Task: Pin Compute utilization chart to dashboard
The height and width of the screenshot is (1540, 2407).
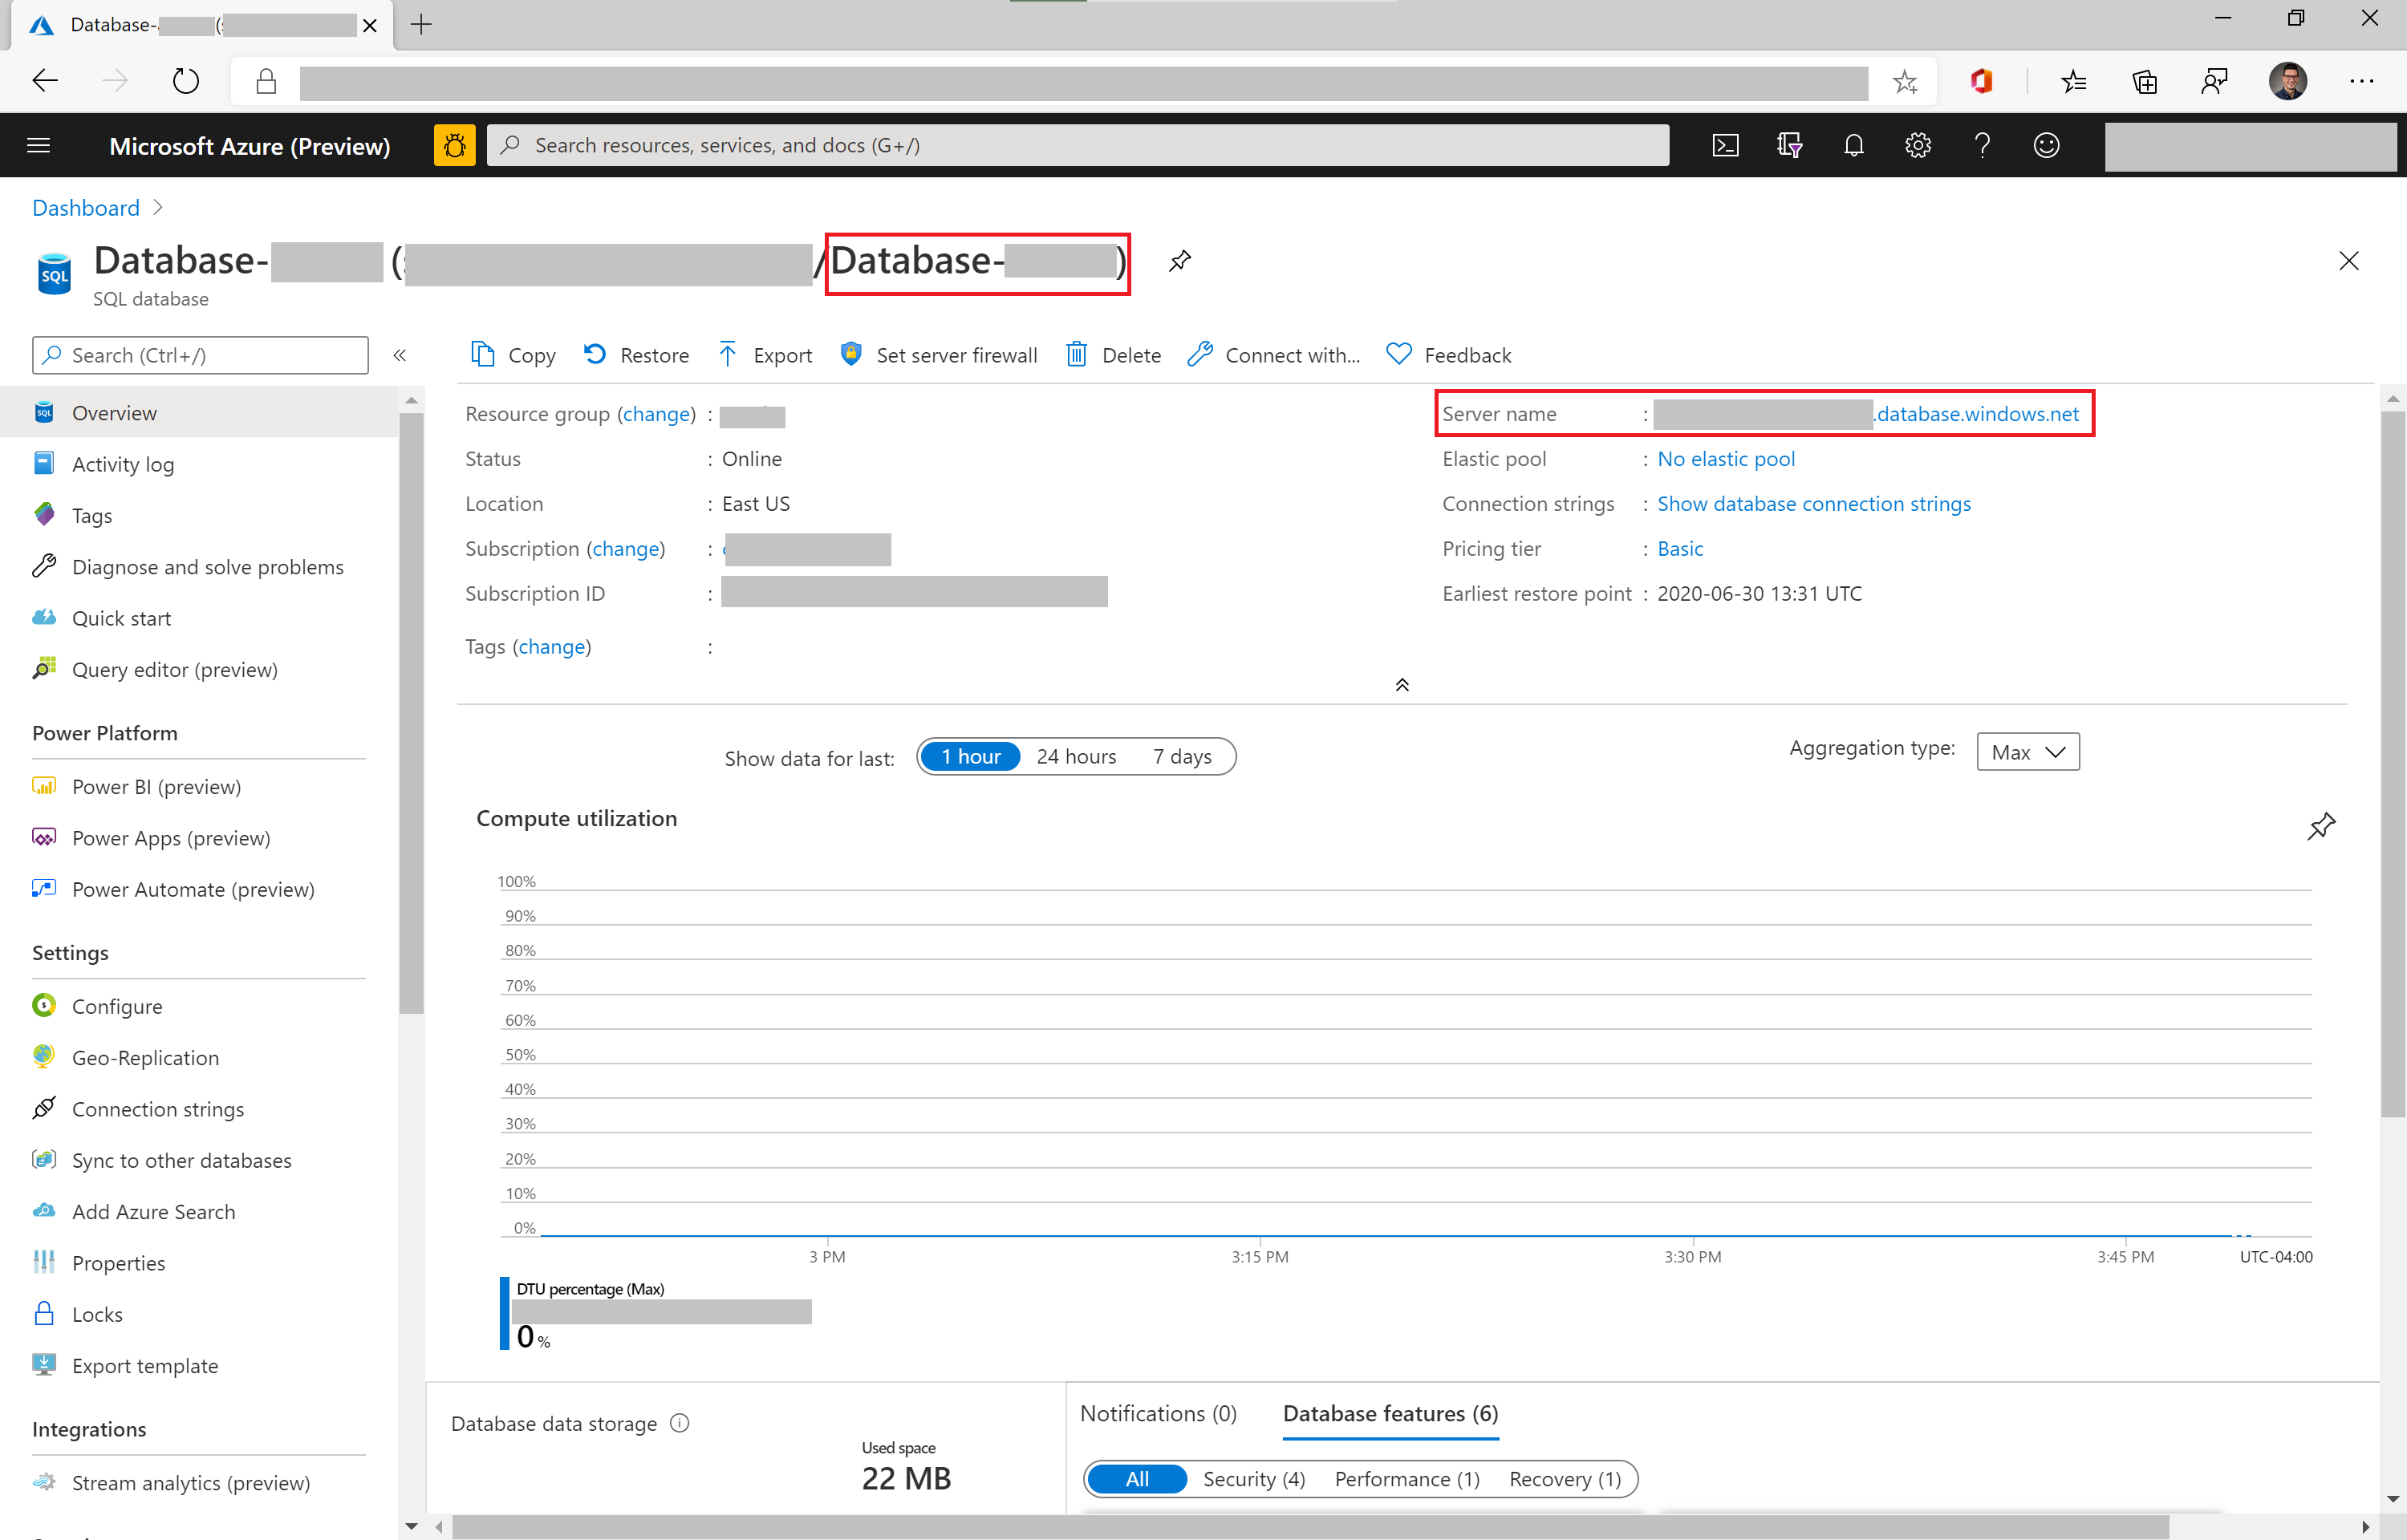Action: point(2320,826)
